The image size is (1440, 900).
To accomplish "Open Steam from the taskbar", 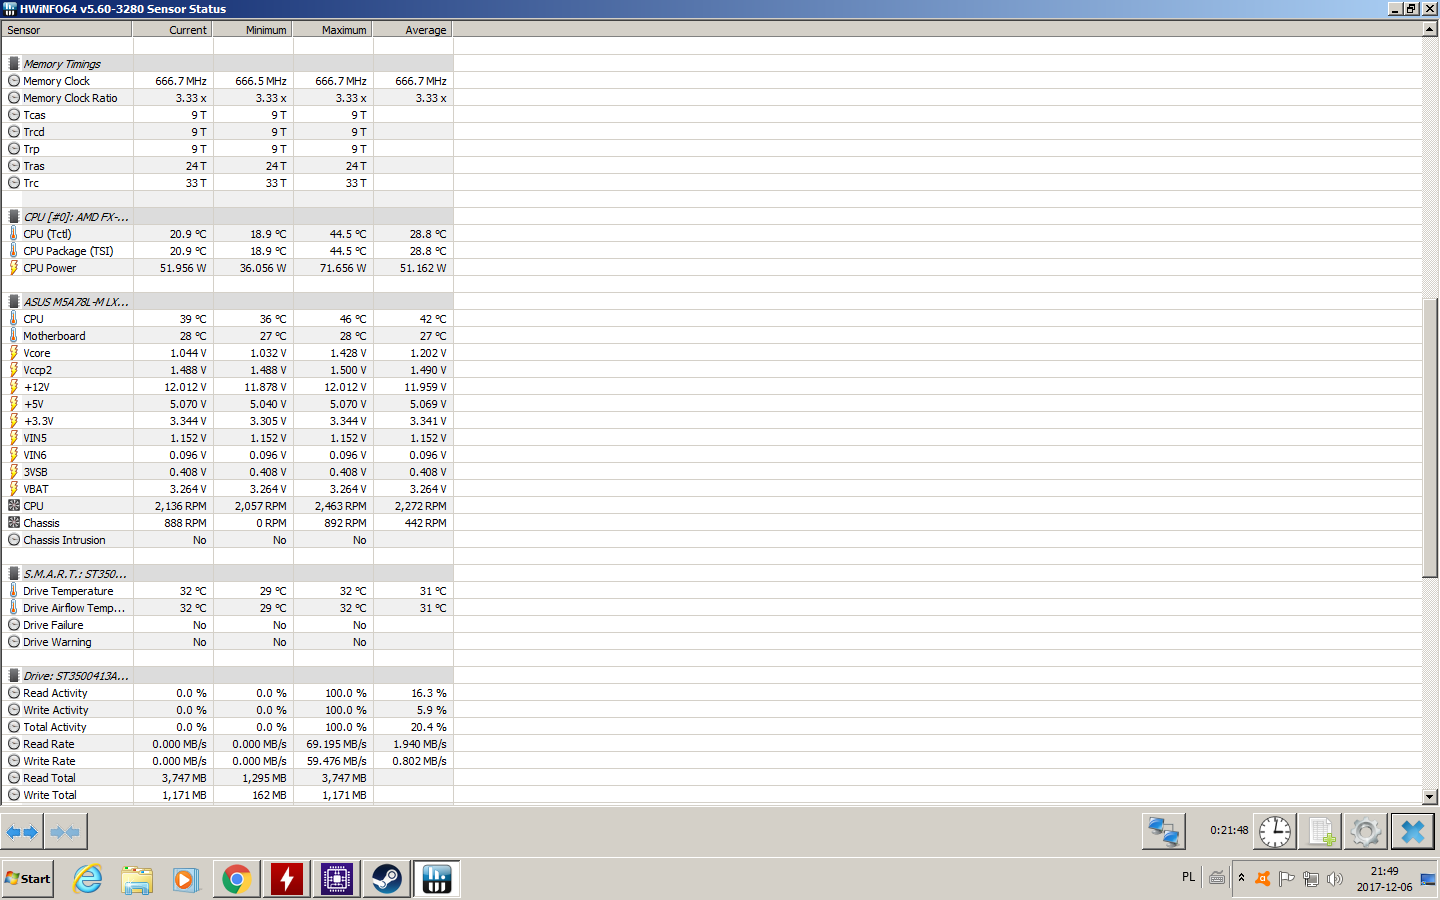I will [x=387, y=879].
